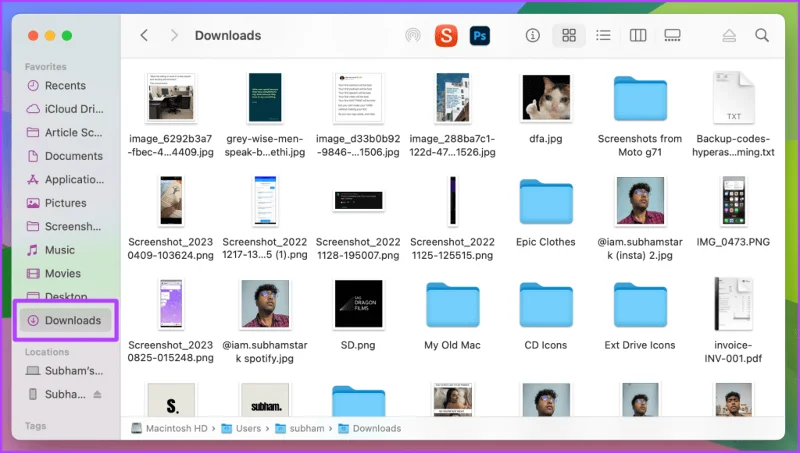Open Music in sidebar
800x453 pixels.
click(64, 250)
